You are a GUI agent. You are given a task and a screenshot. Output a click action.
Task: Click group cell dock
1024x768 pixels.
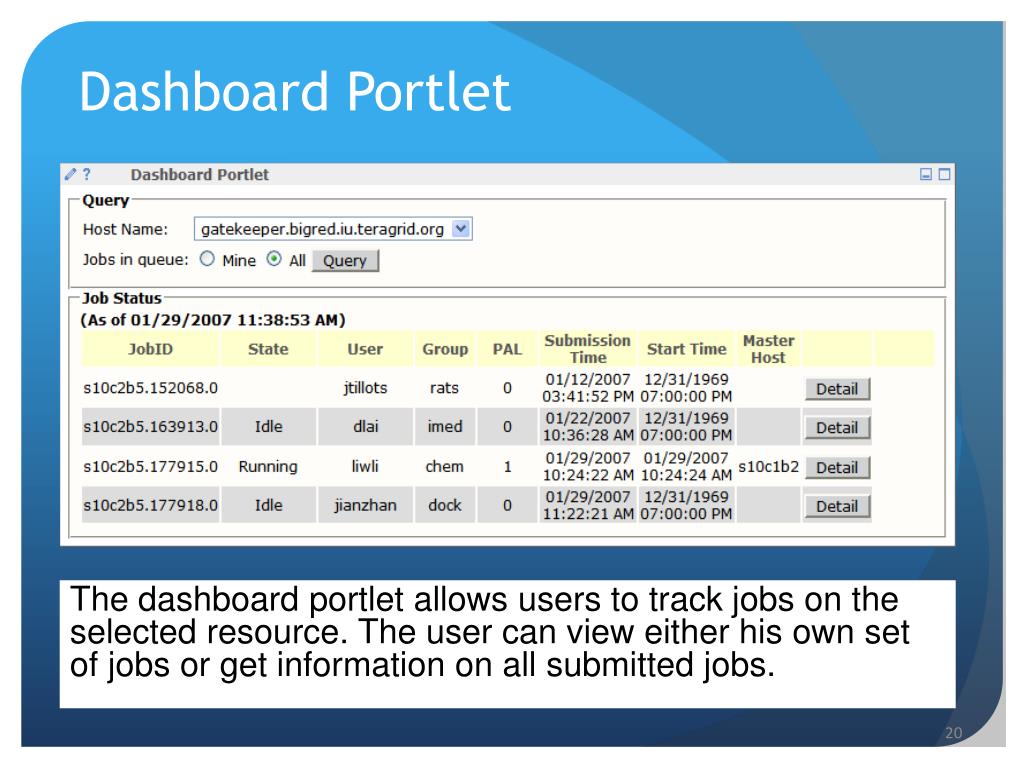tap(445, 505)
